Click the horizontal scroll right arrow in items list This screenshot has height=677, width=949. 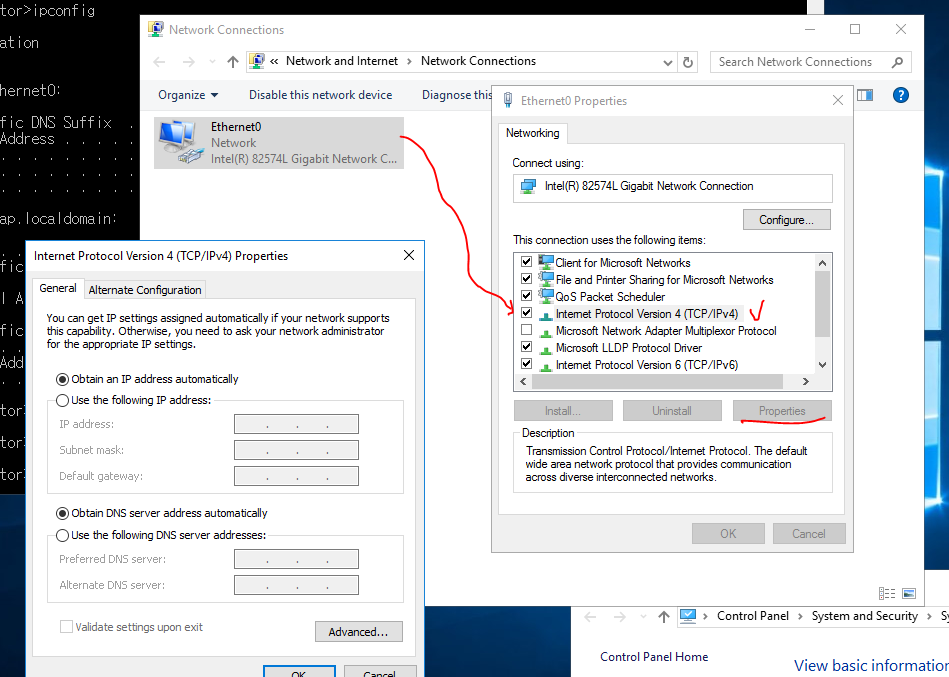coord(806,382)
